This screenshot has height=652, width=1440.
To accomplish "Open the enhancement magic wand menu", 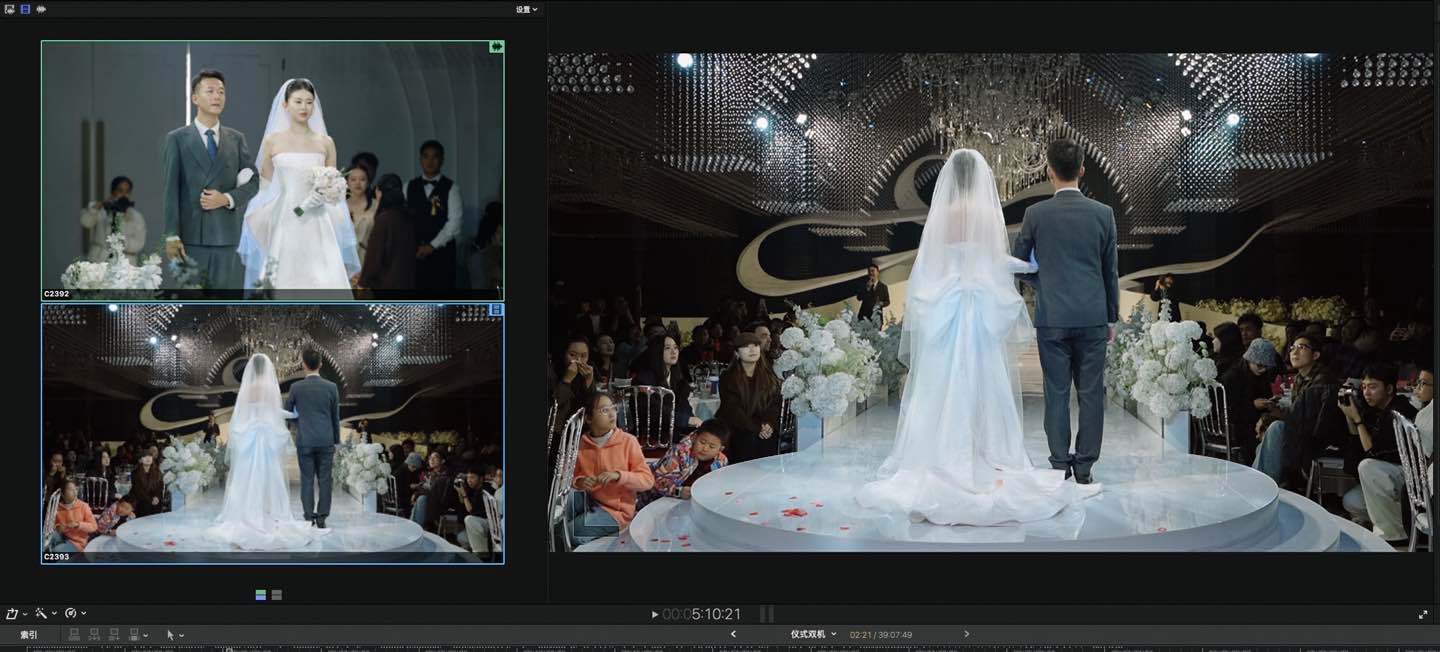I will coord(46,613).
